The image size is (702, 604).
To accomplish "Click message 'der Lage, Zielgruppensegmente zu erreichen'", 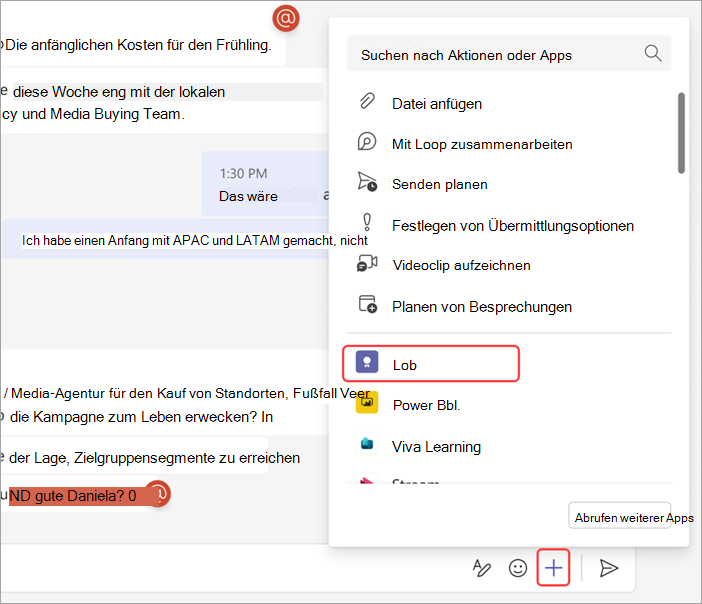I will tap(154, 458).
